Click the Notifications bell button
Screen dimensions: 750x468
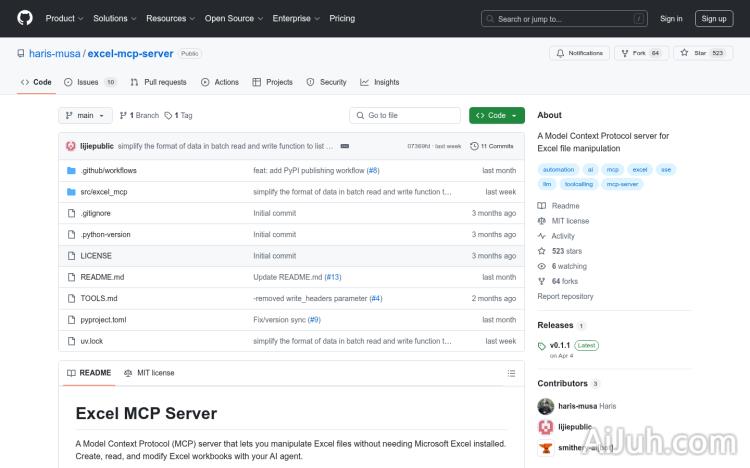[579, 53]
